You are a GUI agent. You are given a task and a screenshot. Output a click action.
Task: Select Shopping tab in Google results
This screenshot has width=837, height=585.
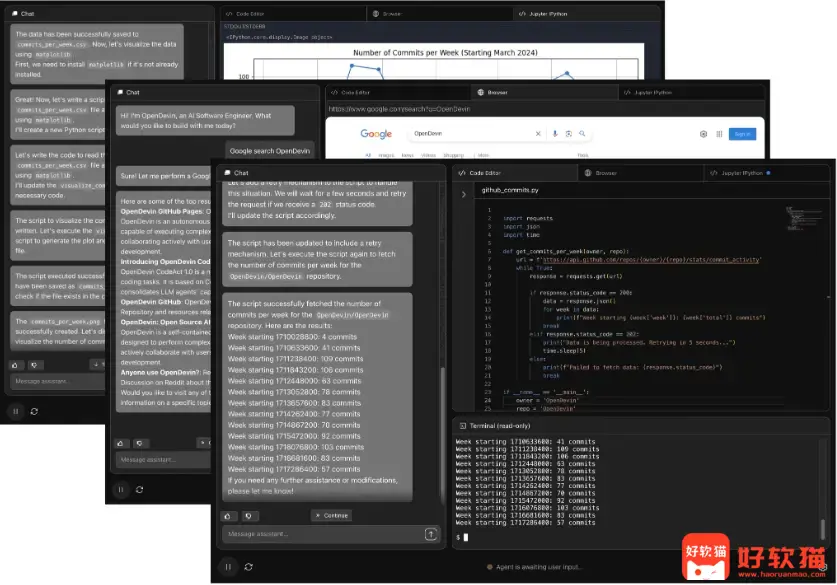(453, 155)
